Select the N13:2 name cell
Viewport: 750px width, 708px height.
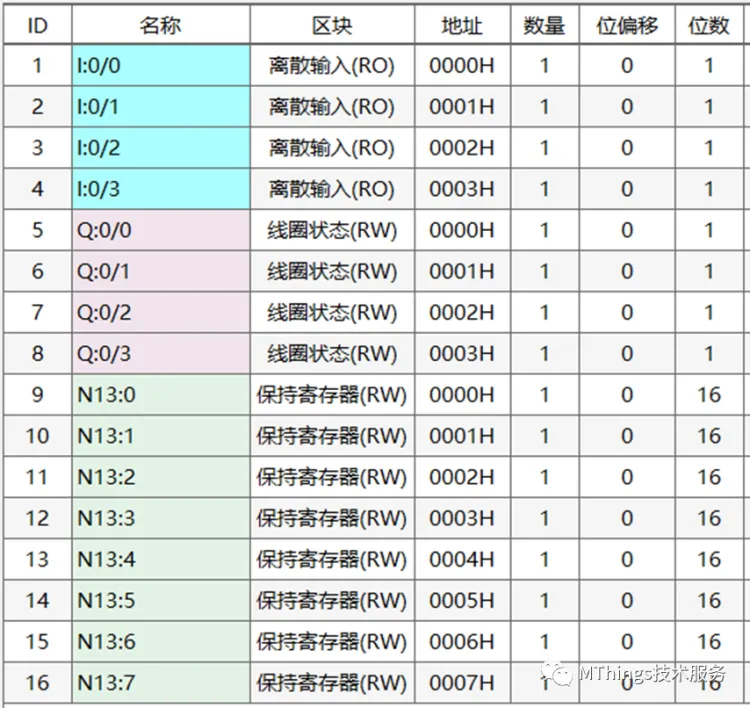click(x=161, y=477)
